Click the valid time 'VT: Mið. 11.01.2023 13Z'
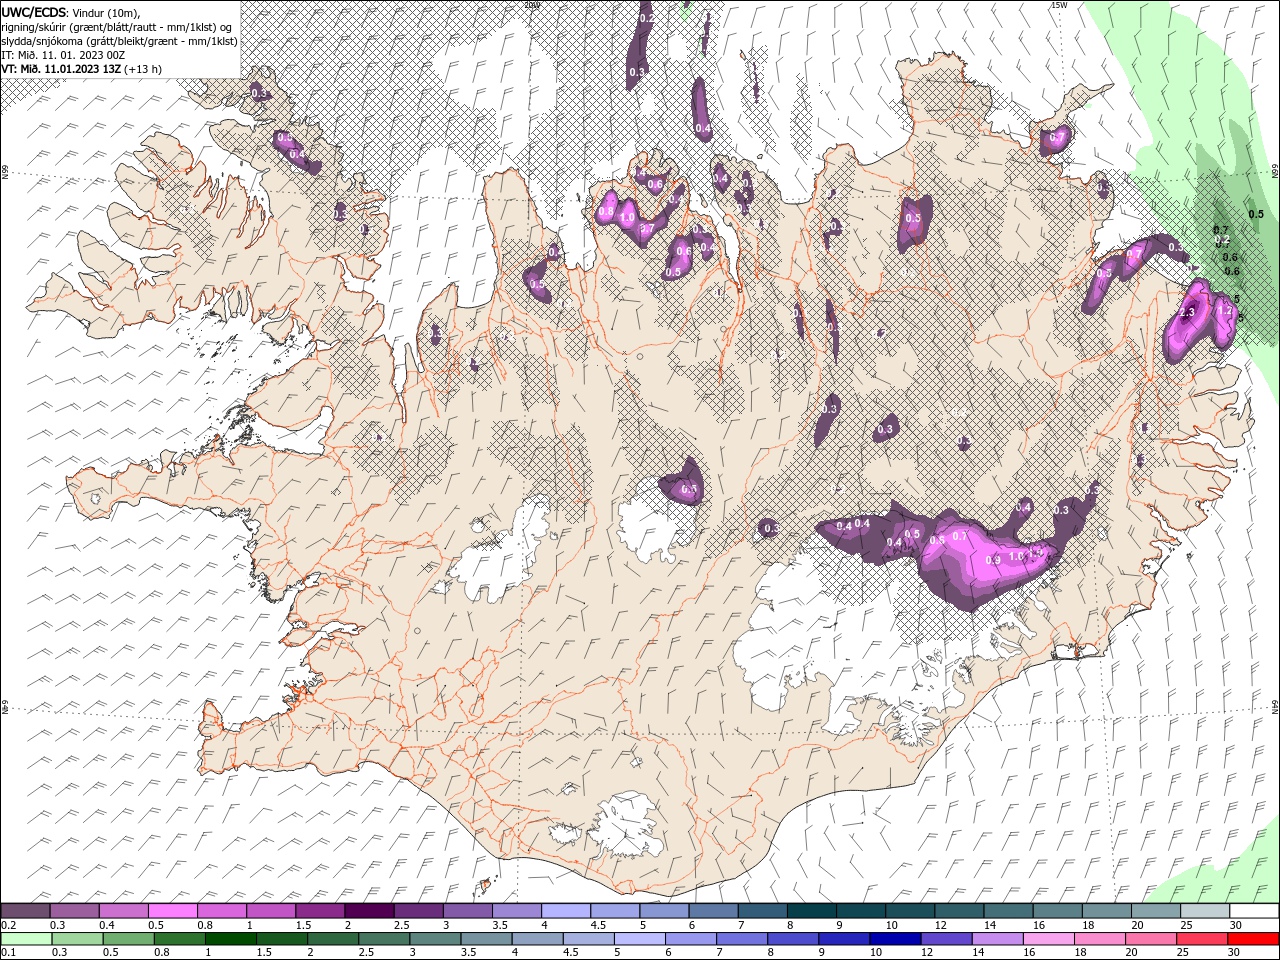1280x960 pixels. pyautogui.click(x=61, y=69)
